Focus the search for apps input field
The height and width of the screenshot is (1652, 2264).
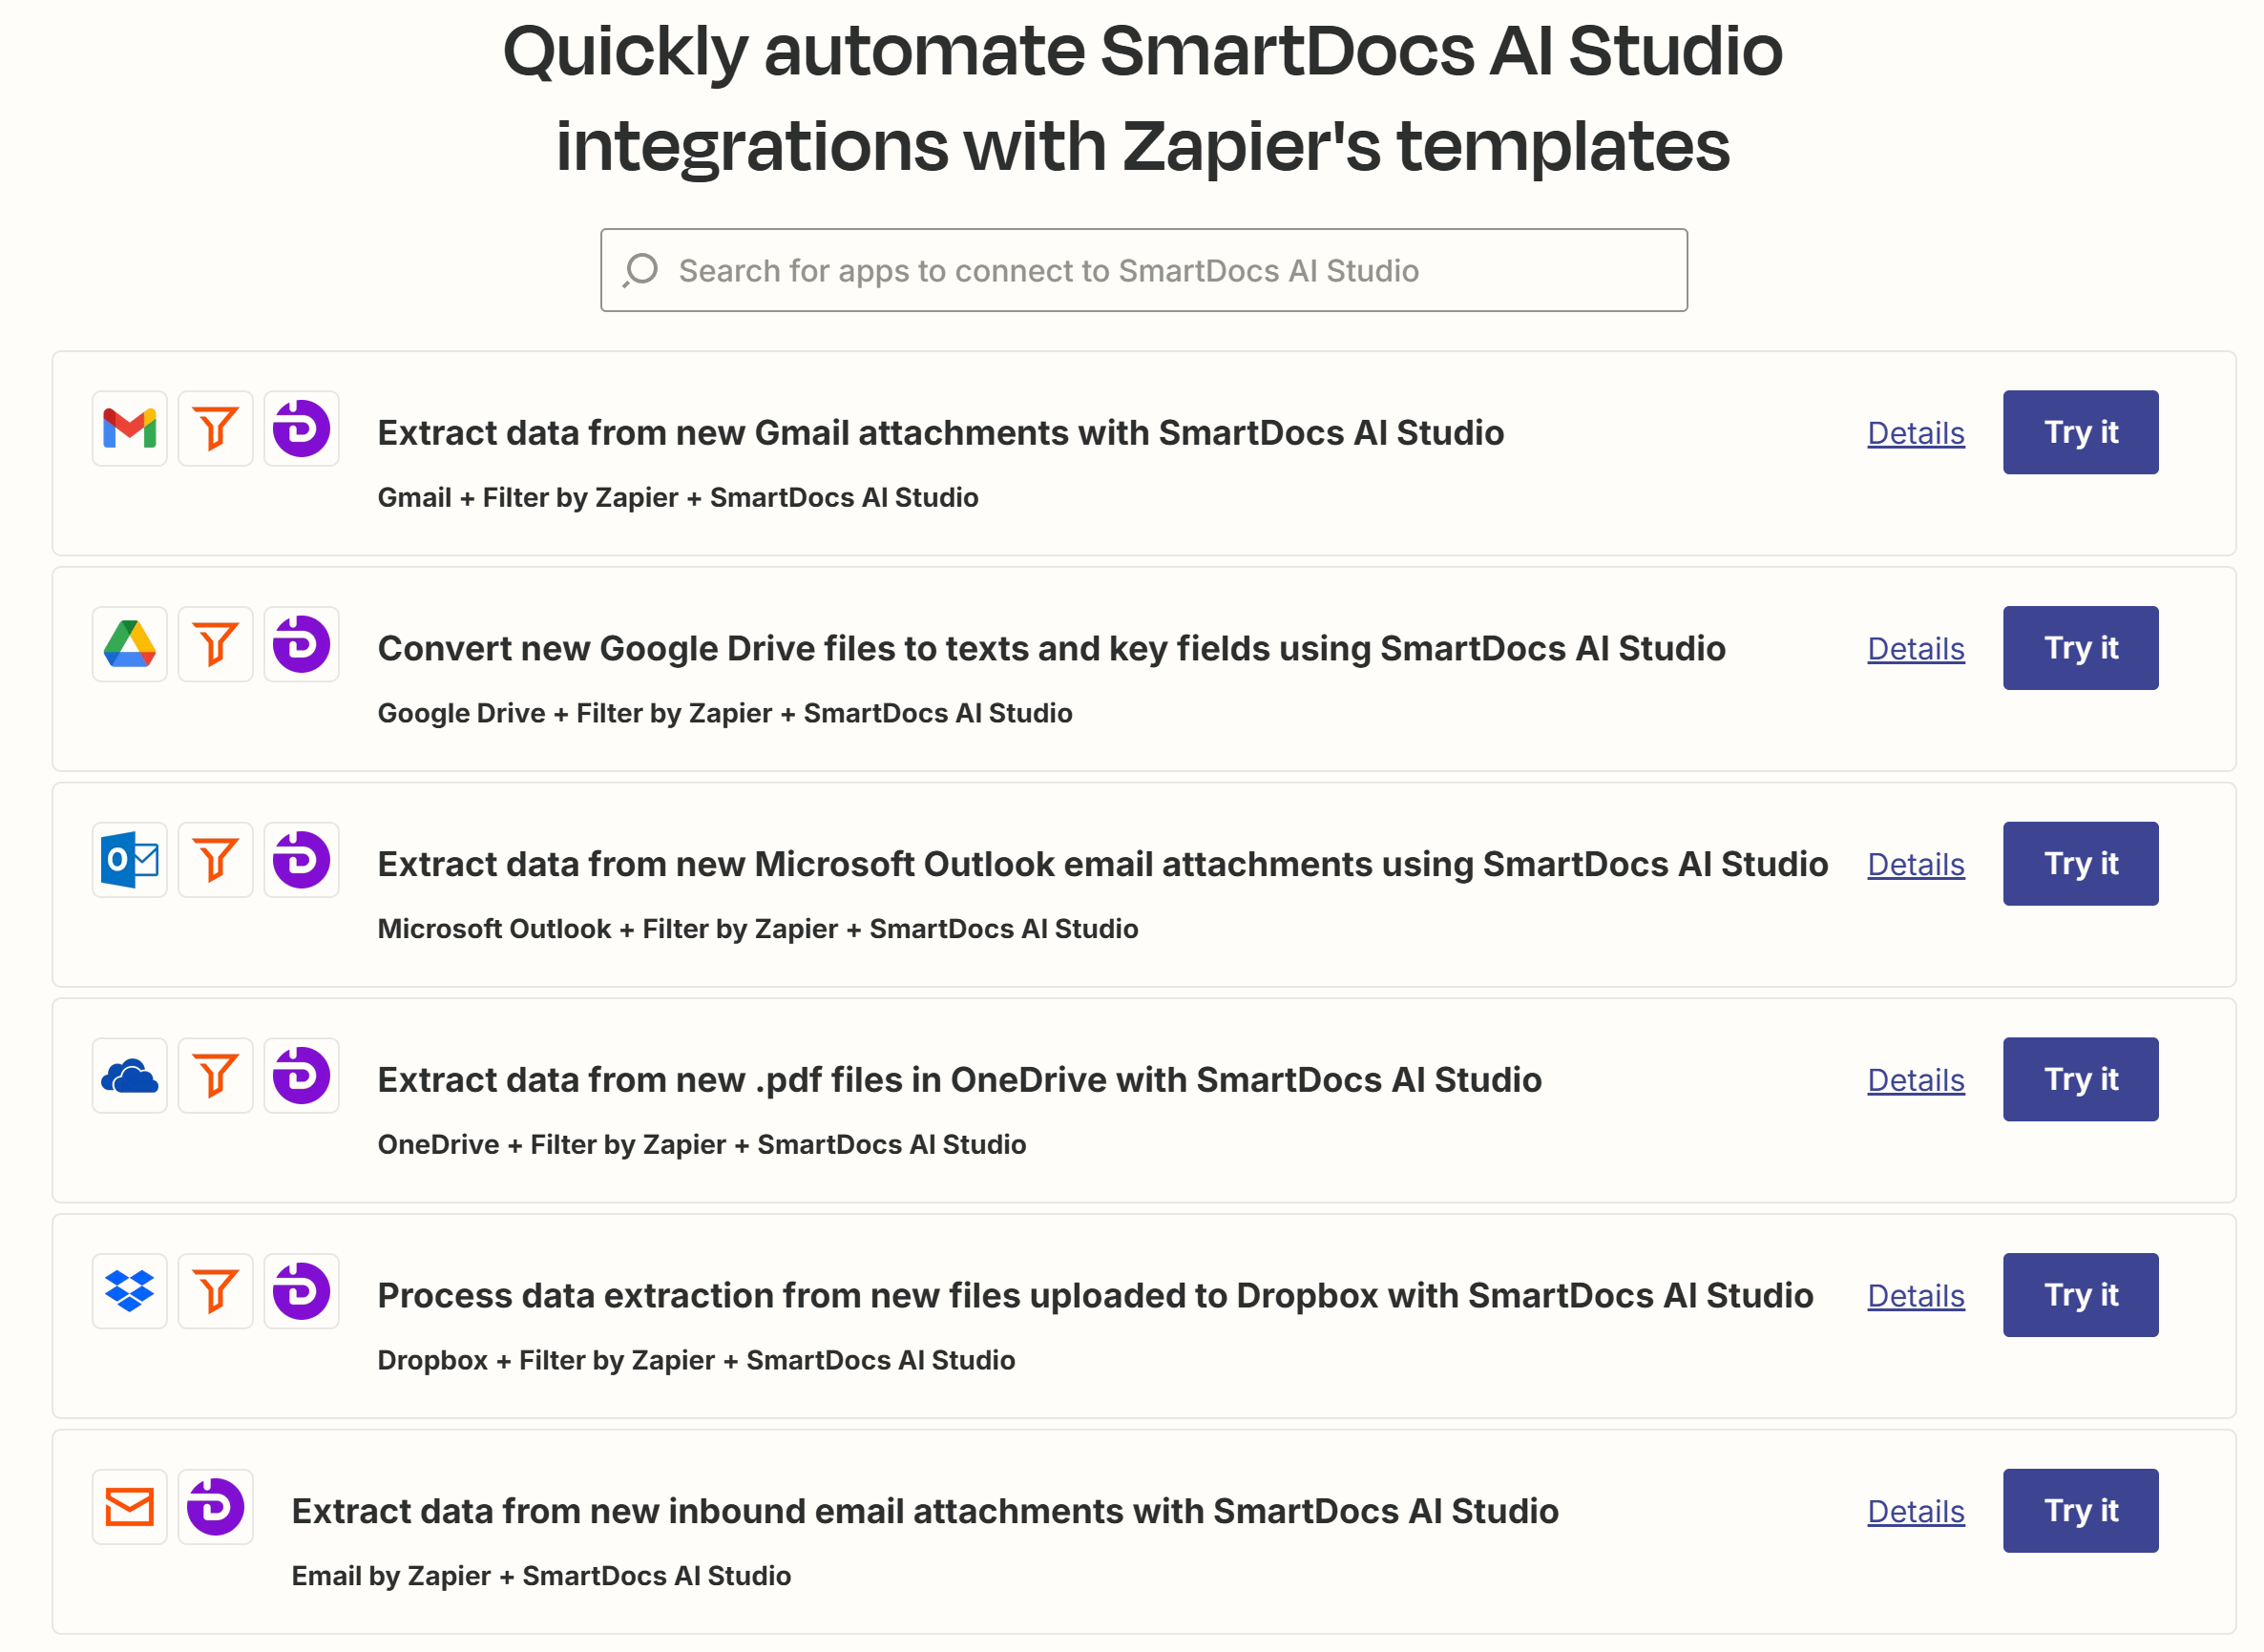(1145, 270)
